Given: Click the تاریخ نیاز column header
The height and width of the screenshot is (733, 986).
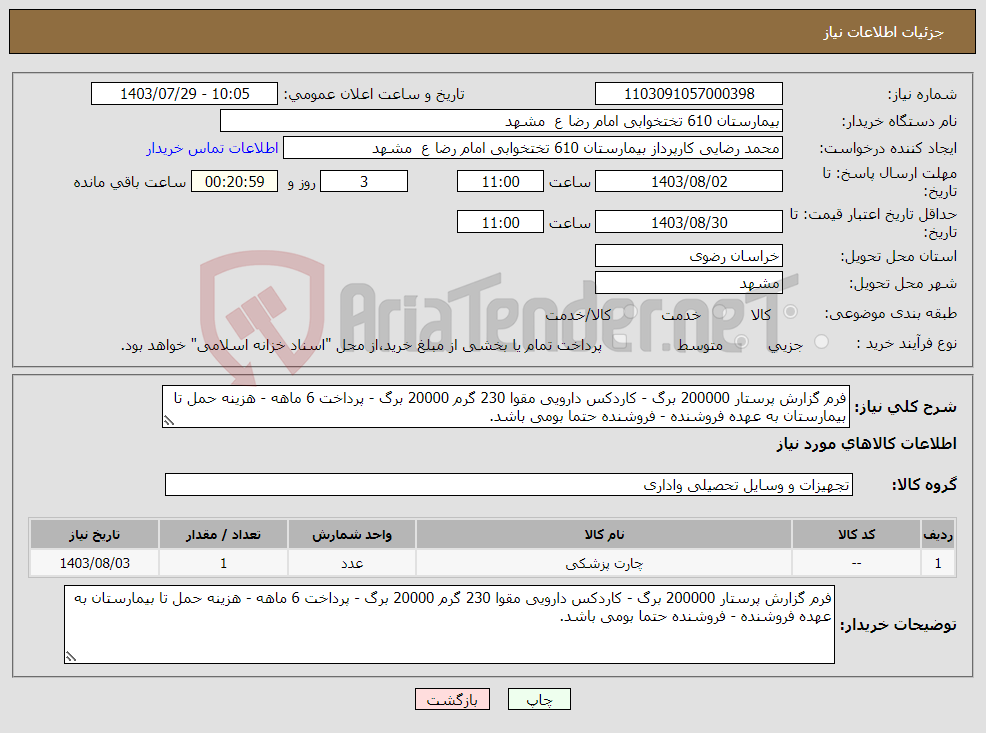Looking at the screenshot, I should point(94,534).
